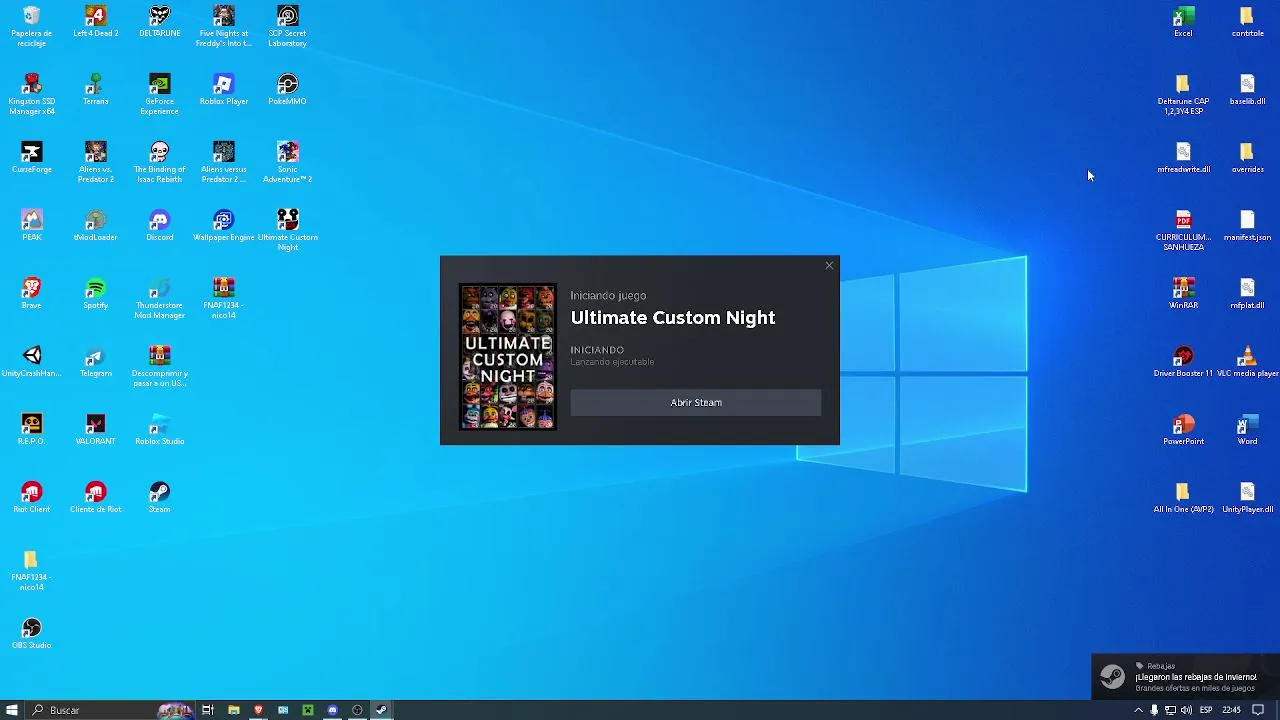Viewport: 1280px width, 720px height.
Task: Close the Iniciando juego launch dialog
Action: 829,266
